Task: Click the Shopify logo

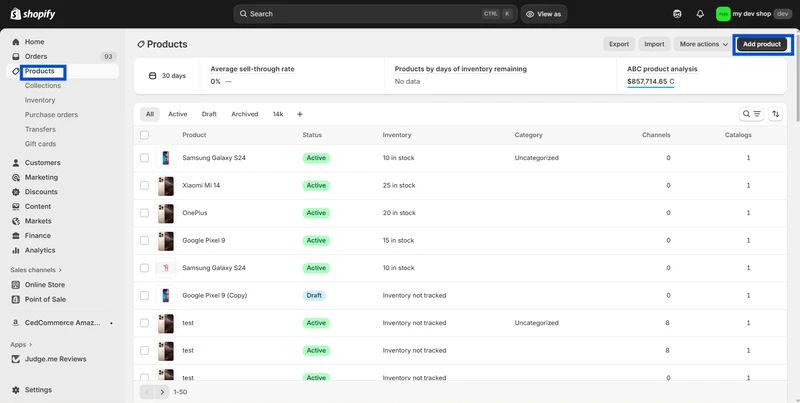Action: point(33,14)
